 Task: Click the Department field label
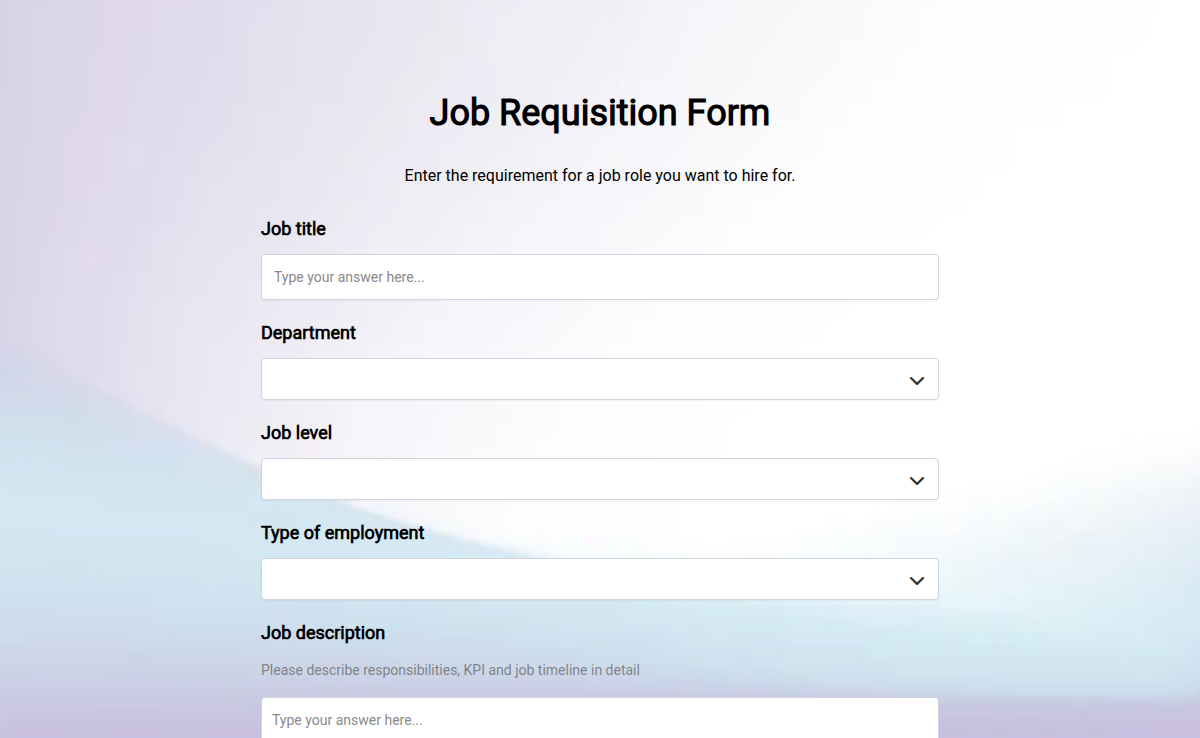click(308, 333)
